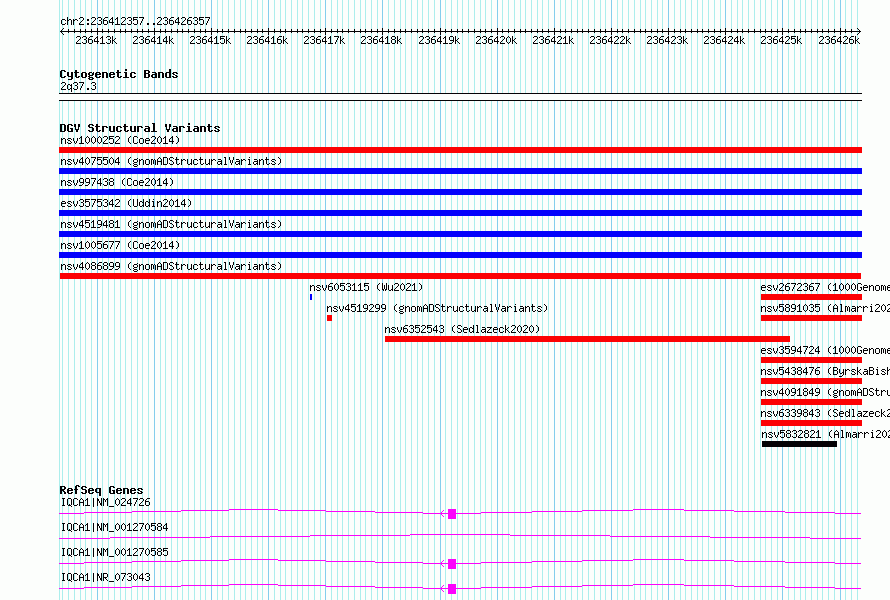Viewport: 890px width, 600px height.
Task: Click the nsv1000252 (Coe2014) red variant bar
Action: pyautogui.click(x=460, y=150)
